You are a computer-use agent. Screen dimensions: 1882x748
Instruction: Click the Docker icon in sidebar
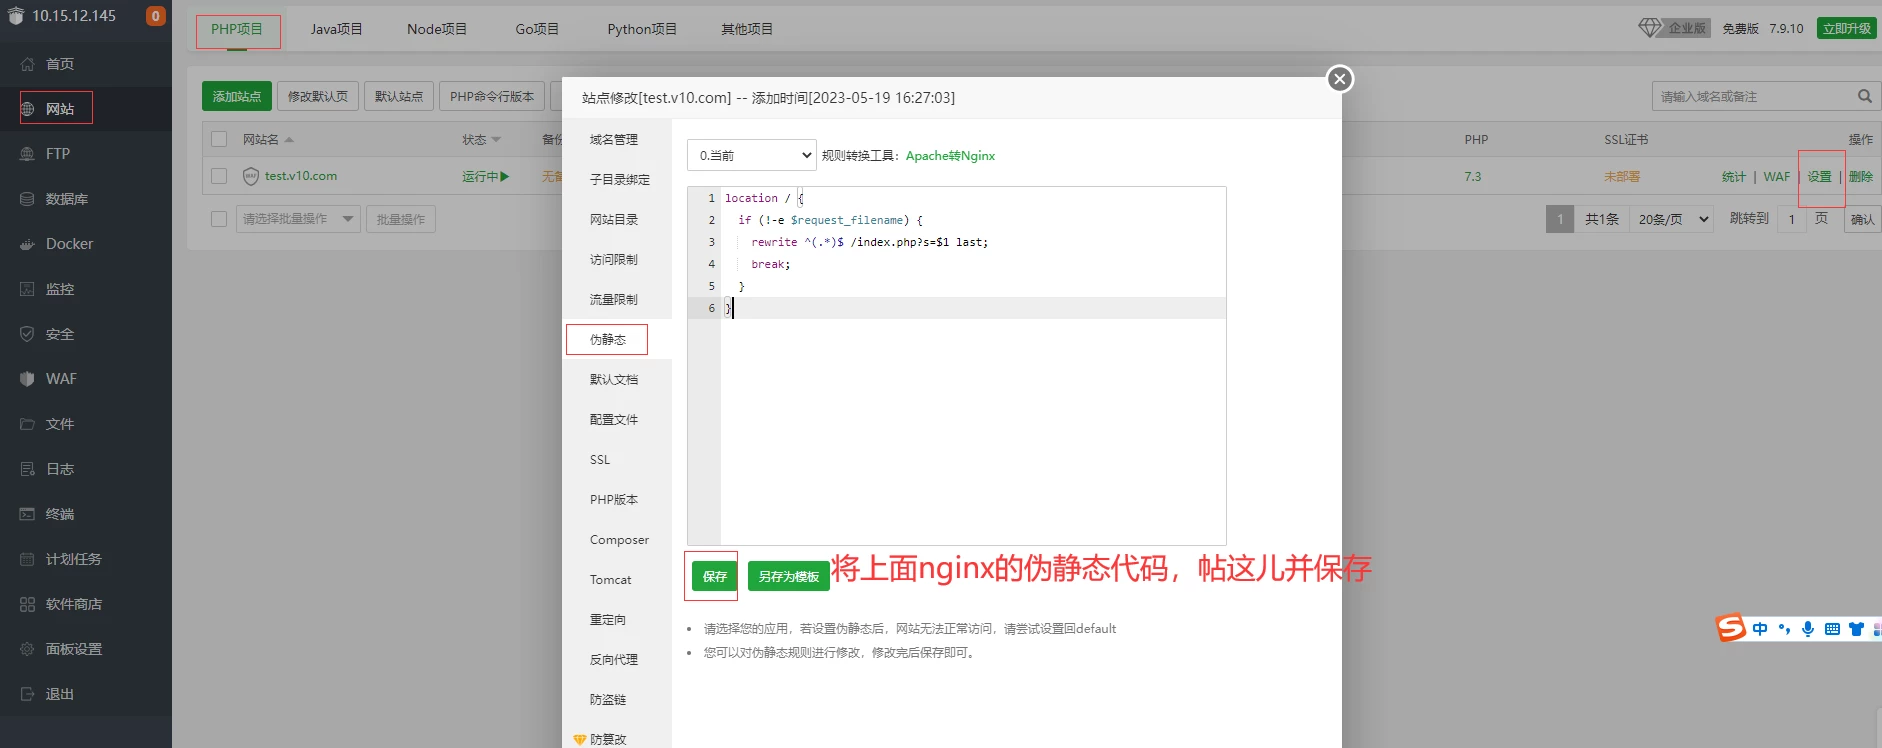27,244
